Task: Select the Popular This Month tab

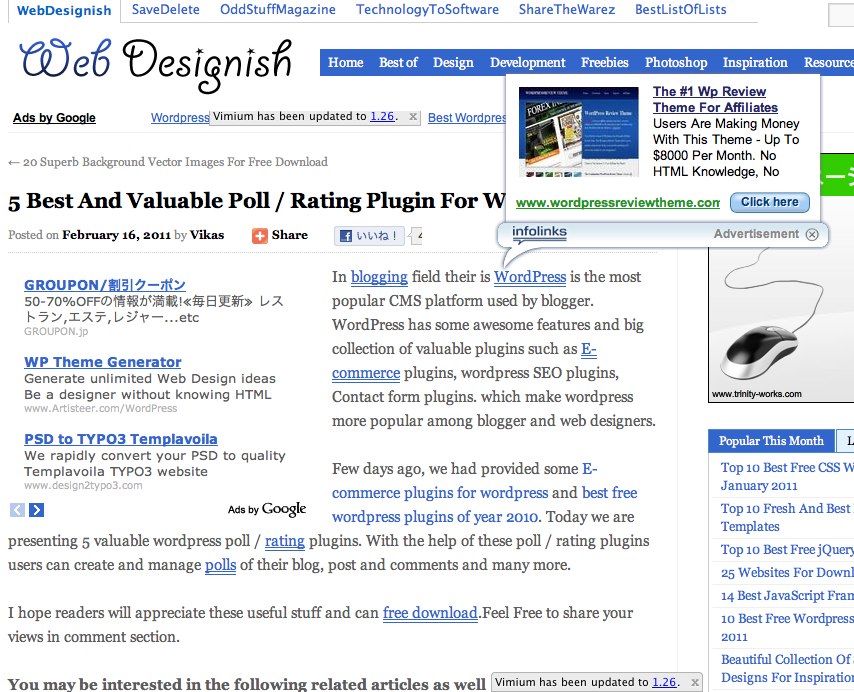Action: click(x=771, y=441)
